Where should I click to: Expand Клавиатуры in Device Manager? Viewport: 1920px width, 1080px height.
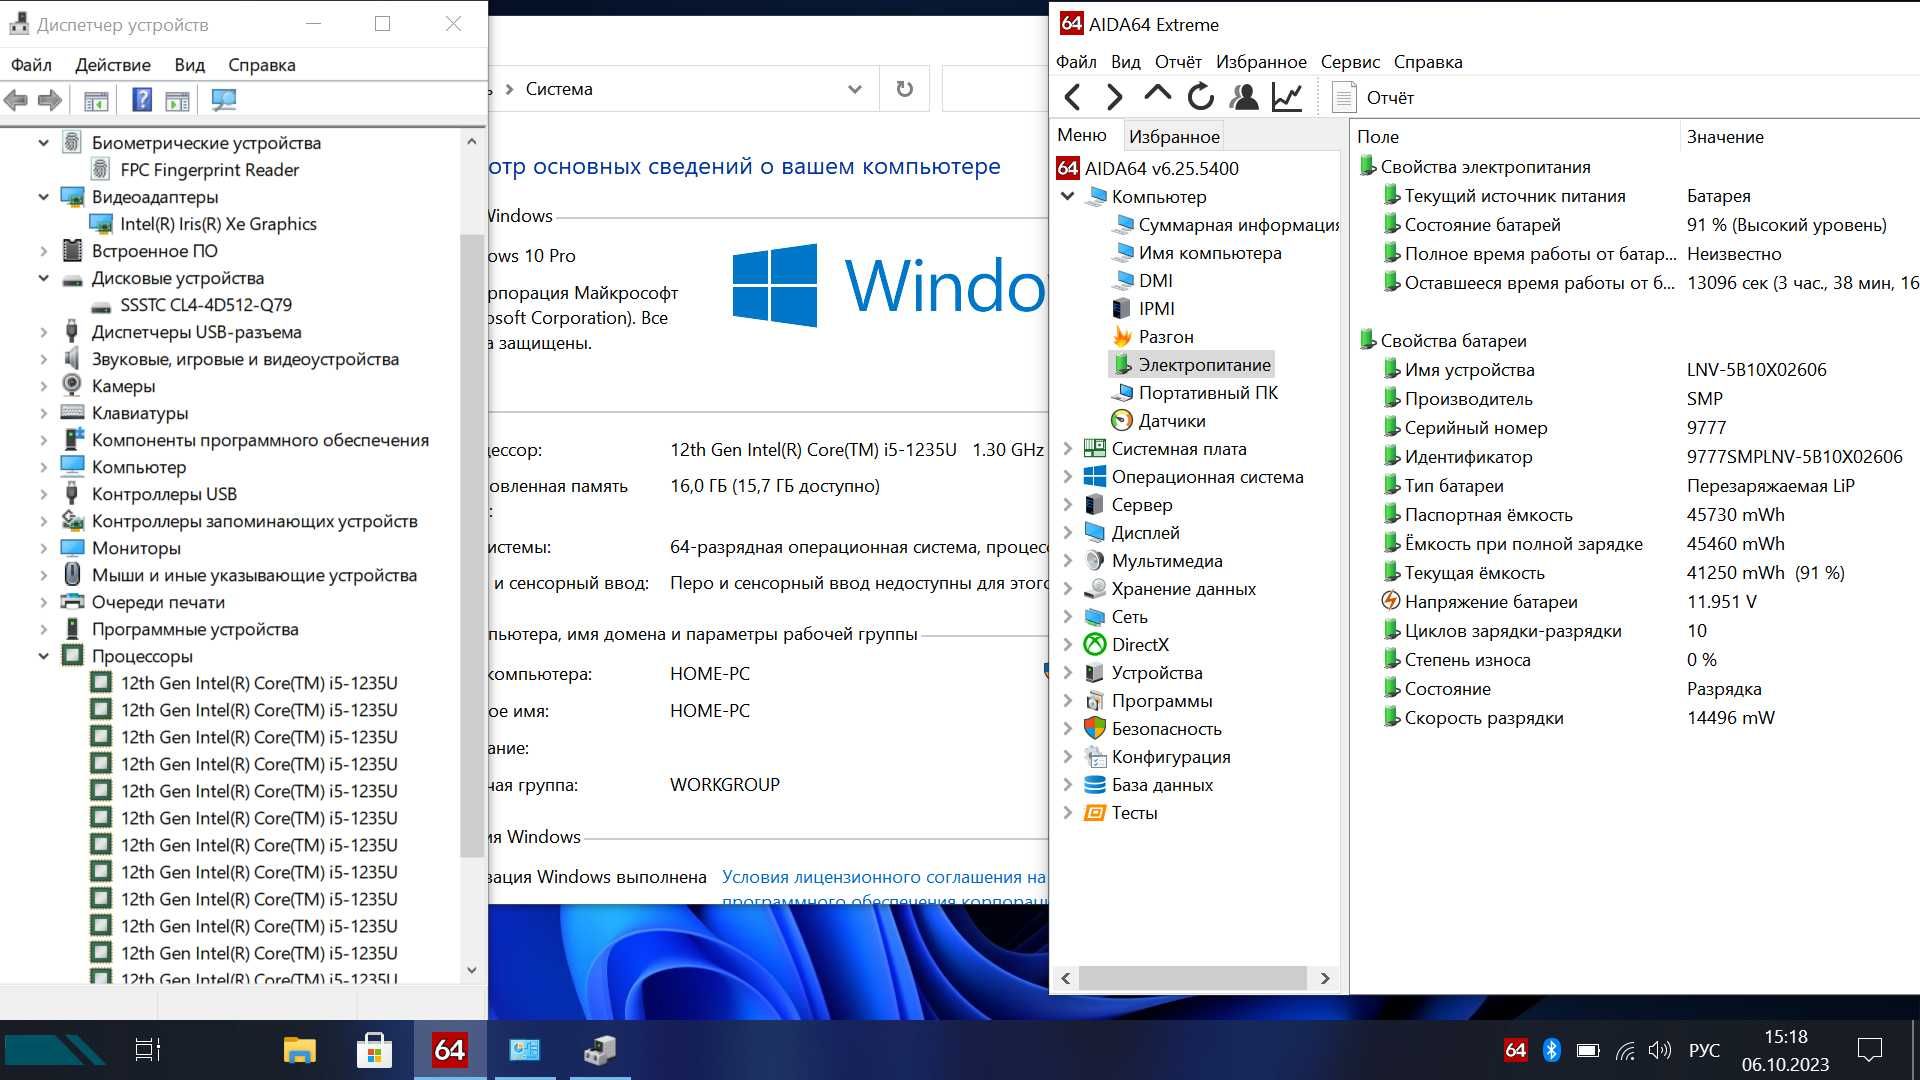[x=43, y=412]
